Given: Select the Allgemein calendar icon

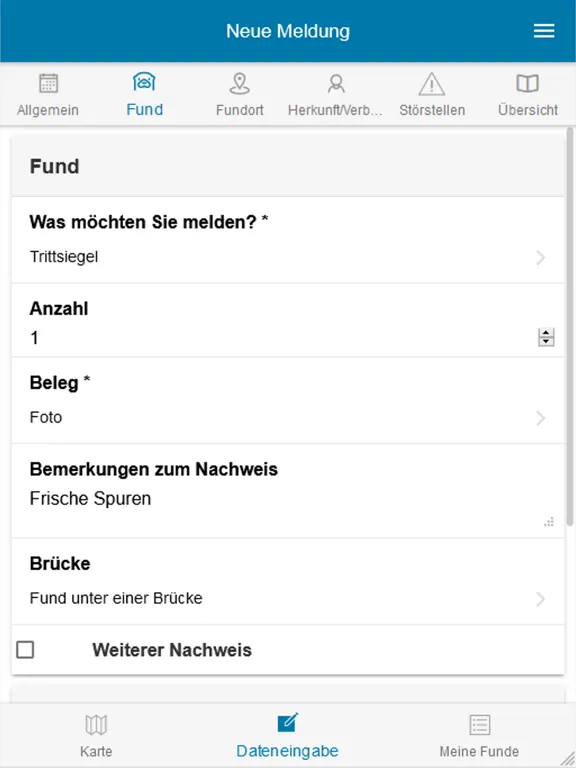Looking at the screenshot, I should tap(48, 83).
